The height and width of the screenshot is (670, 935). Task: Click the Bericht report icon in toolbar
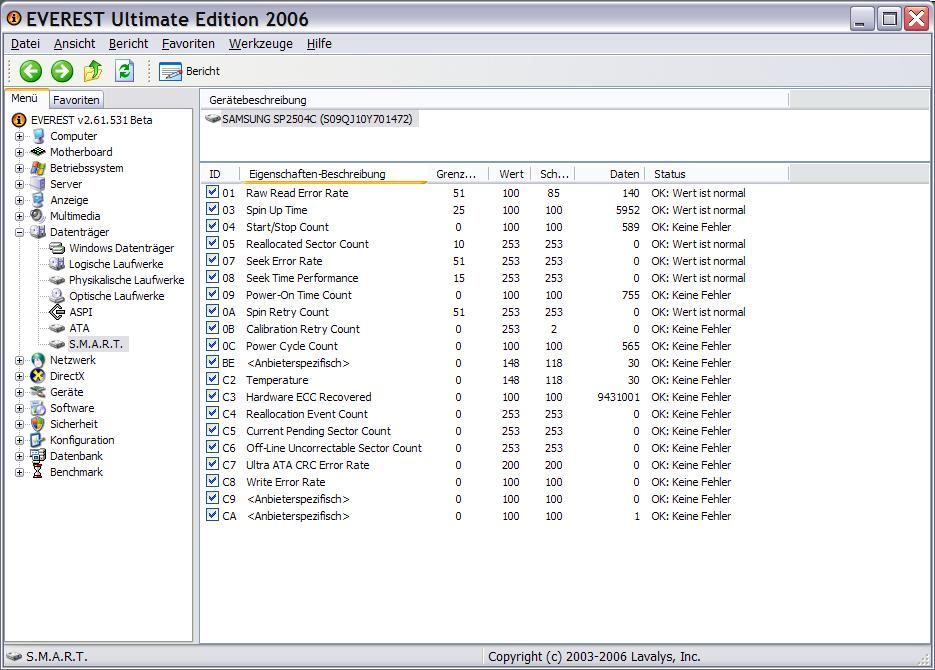tap(170, 72)
